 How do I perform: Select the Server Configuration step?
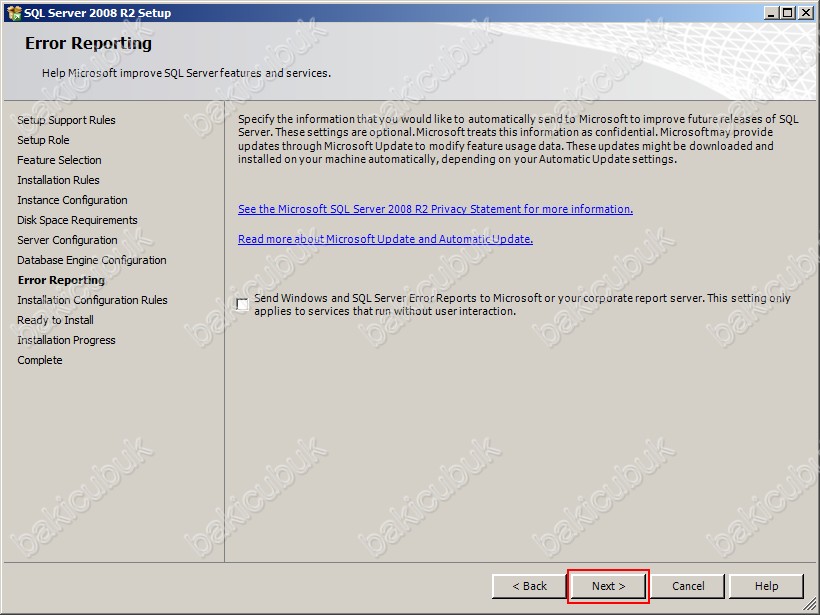pyautogui.click(x=67, y=240)
